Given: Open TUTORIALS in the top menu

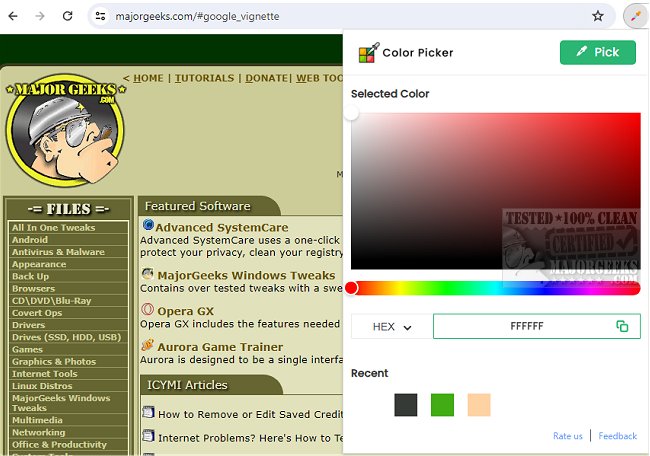Looking at the screenshot, I should click(x=204, y=78).
